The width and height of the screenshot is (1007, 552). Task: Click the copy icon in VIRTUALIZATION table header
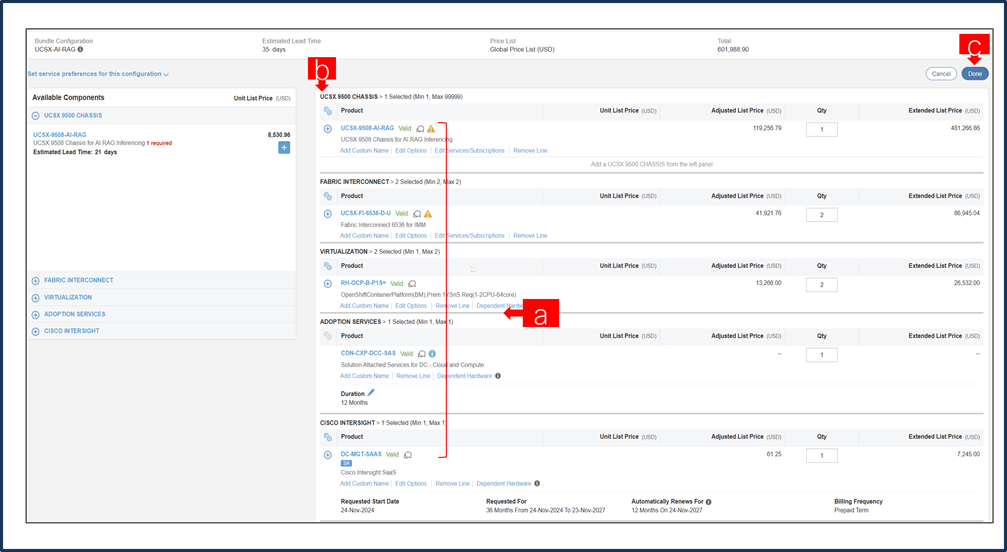tap(328, 266)
